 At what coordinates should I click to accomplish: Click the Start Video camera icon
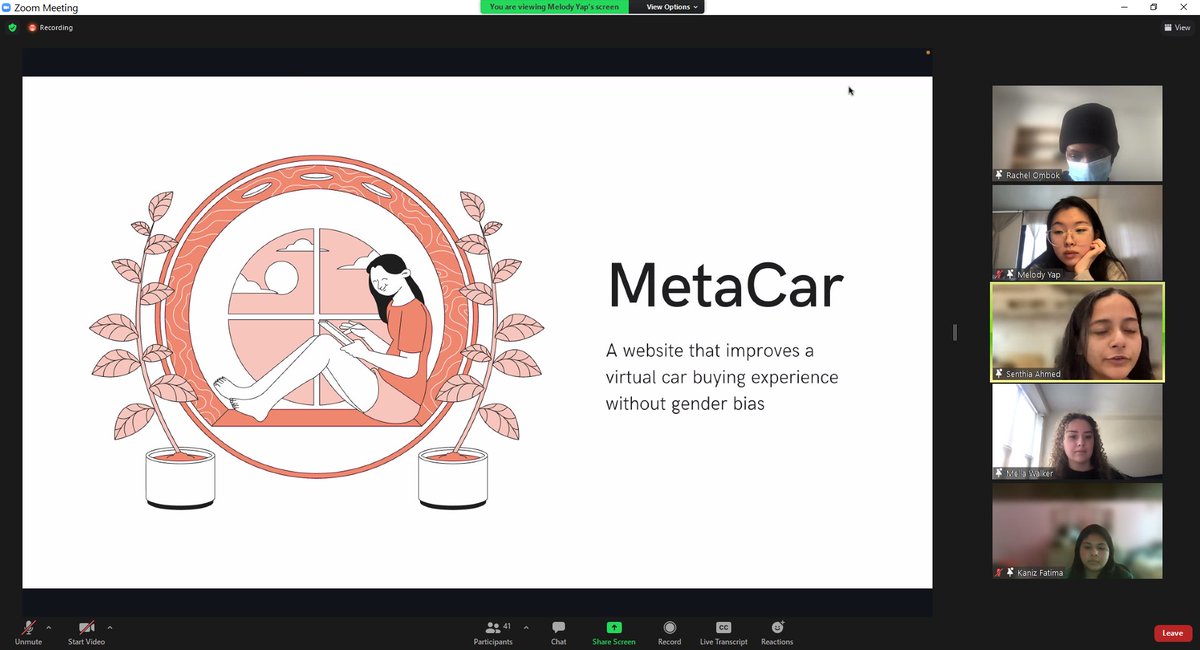pyautogui.click(x=86, y=627)
